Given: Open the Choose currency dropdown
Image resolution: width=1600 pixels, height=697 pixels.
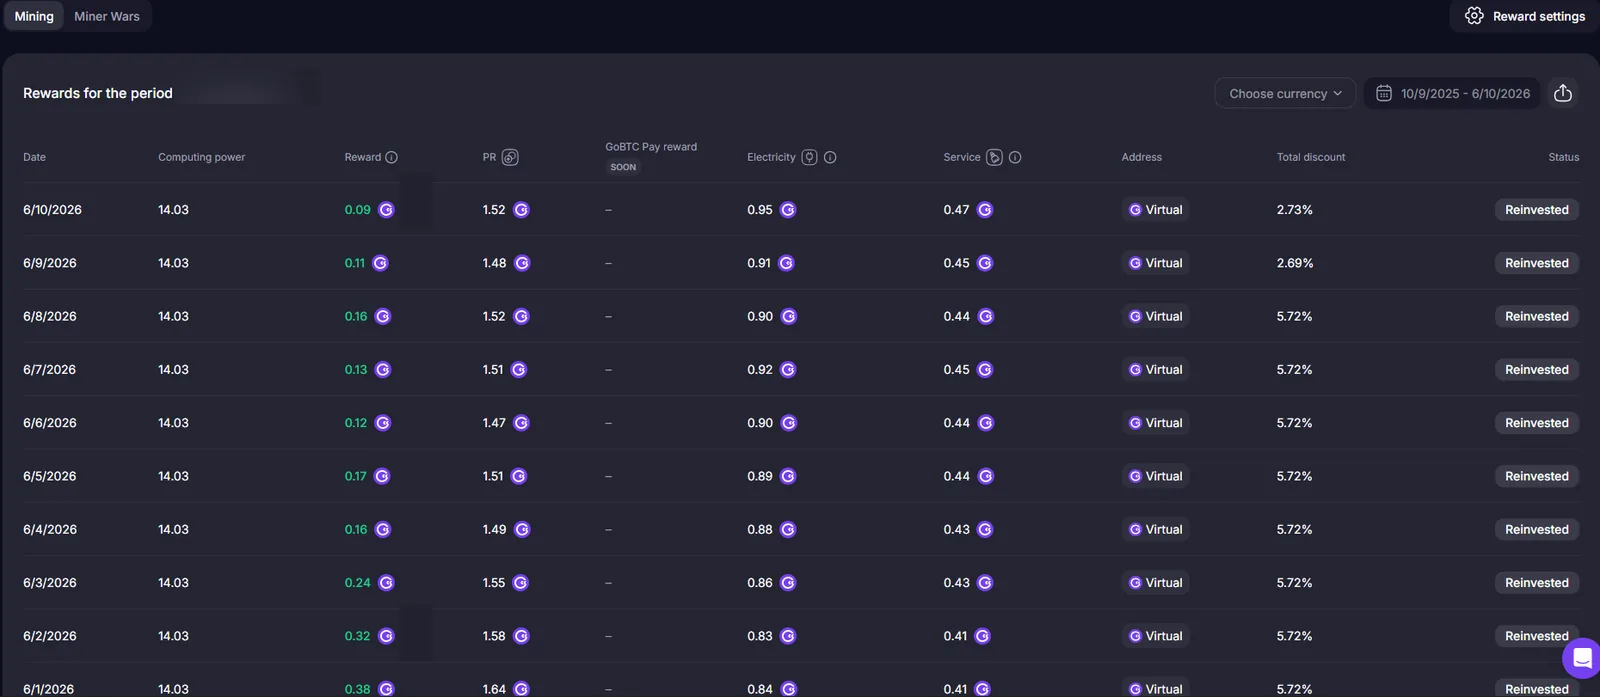Looking at the screenshot, I should point(1285,93).
